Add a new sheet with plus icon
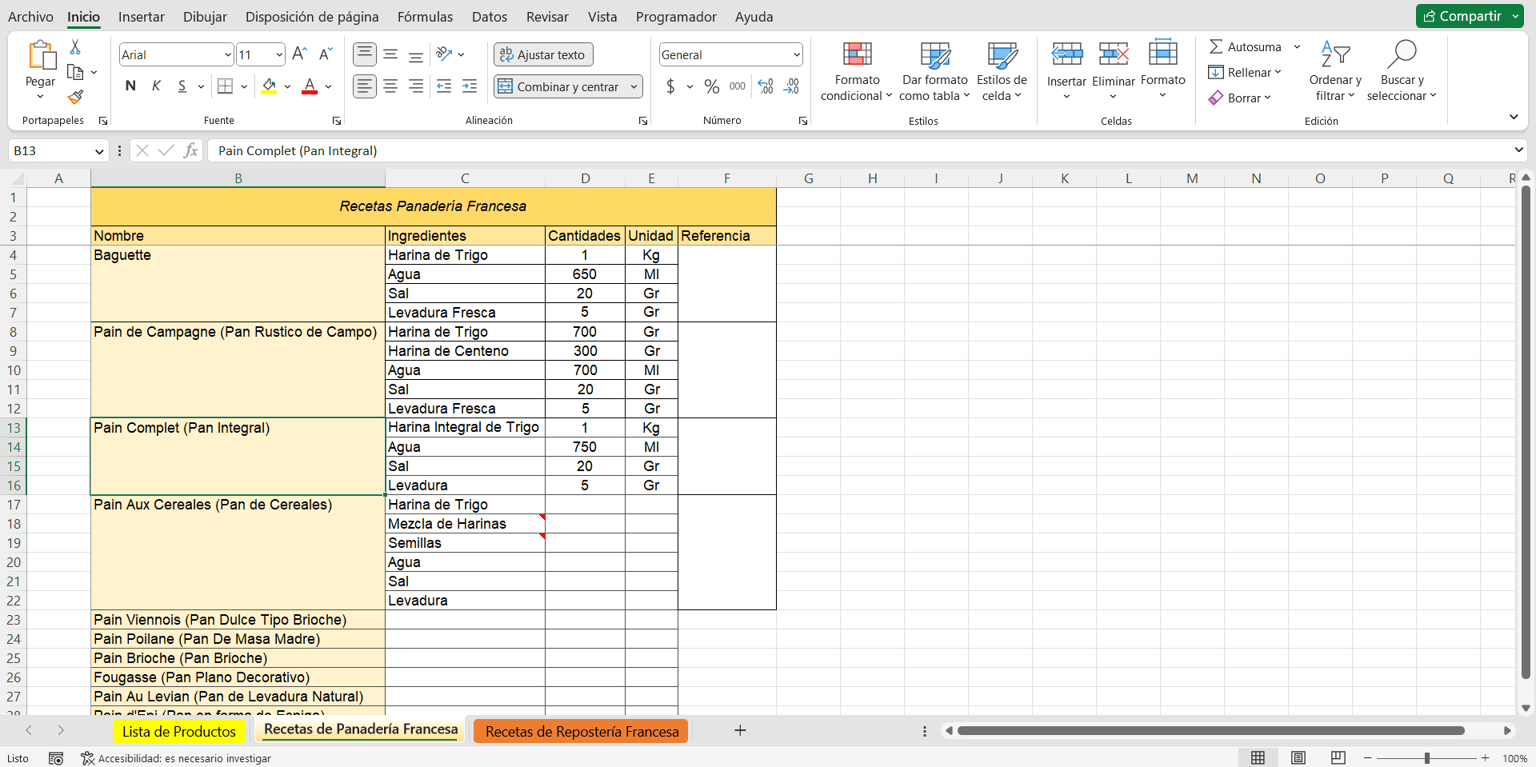Image resolution: width=1536 pixels, height=767 pixels. [740, 731]
